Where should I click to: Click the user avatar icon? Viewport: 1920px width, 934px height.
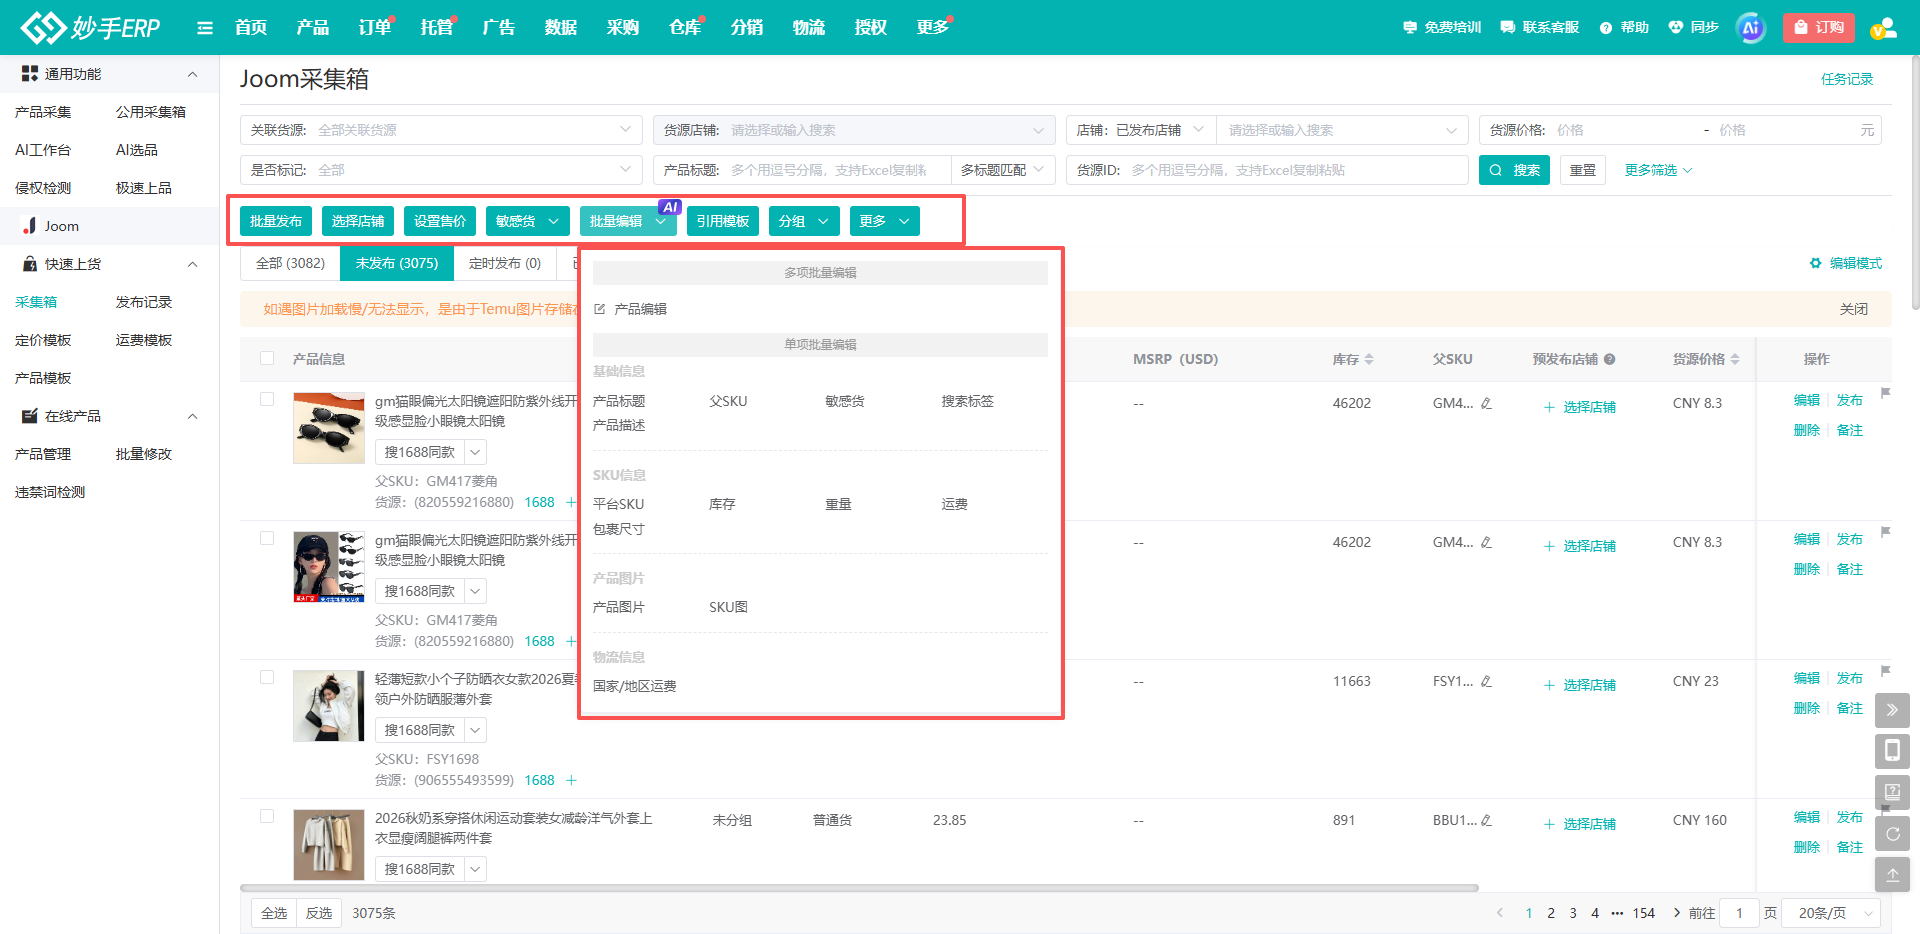1884,28
